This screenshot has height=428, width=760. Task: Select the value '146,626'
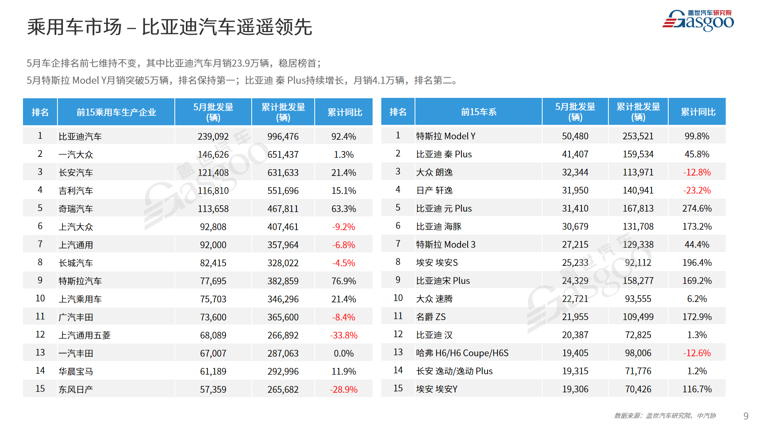213,155
